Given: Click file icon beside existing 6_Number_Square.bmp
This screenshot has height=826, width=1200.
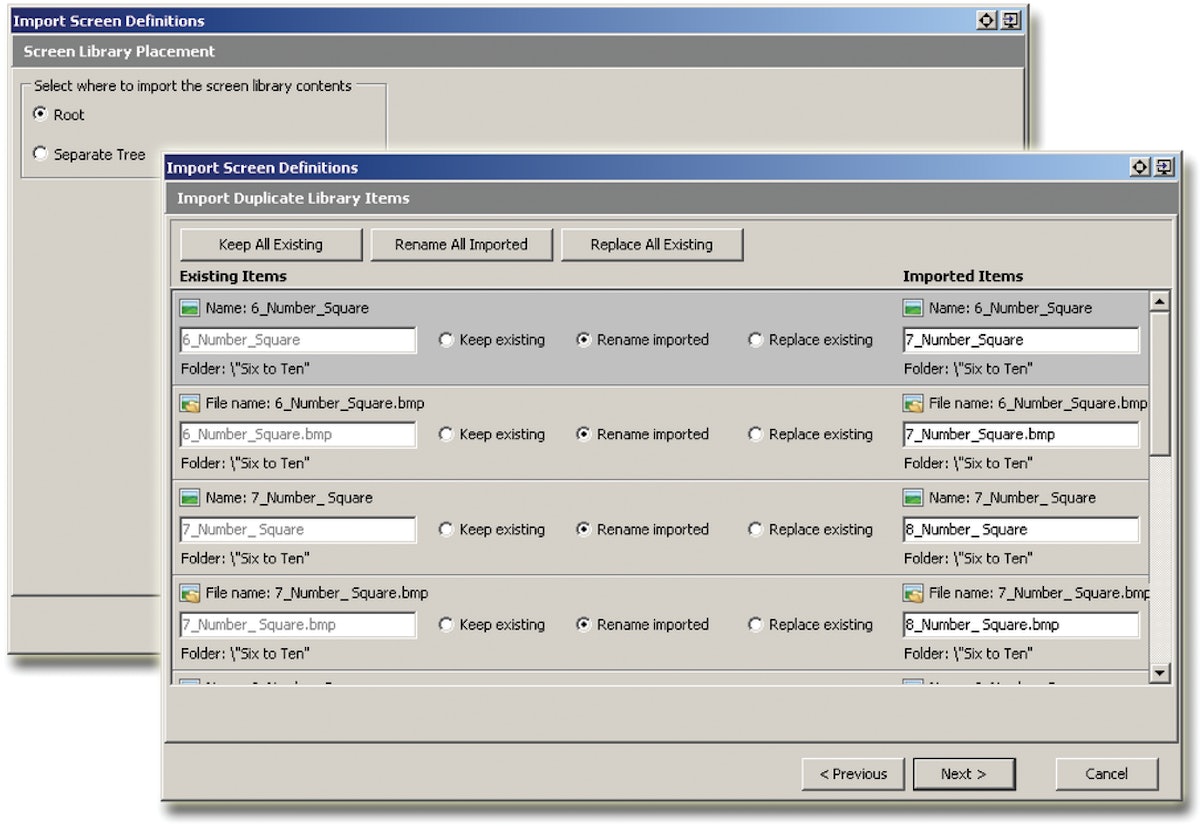Looking at the screenshot, I should 190,403.
